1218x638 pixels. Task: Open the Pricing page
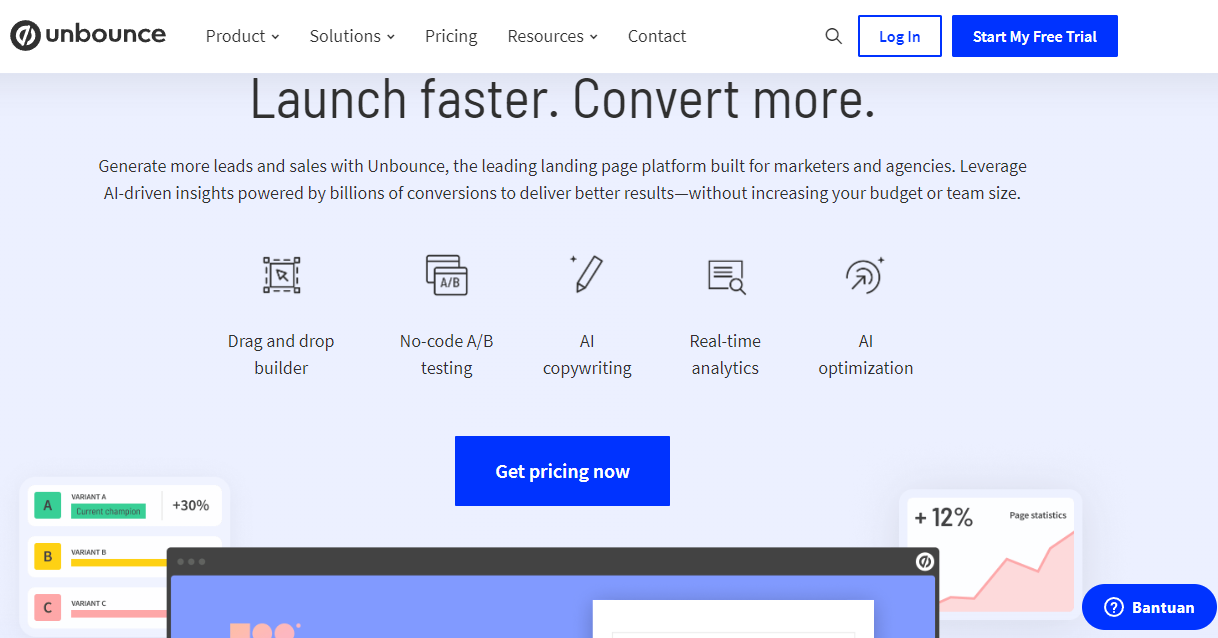[451, 36]
